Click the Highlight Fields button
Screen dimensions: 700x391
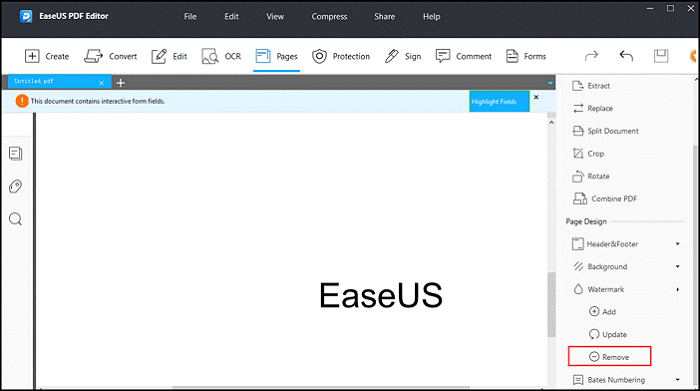pyautogui.click(x=499, y=102)
